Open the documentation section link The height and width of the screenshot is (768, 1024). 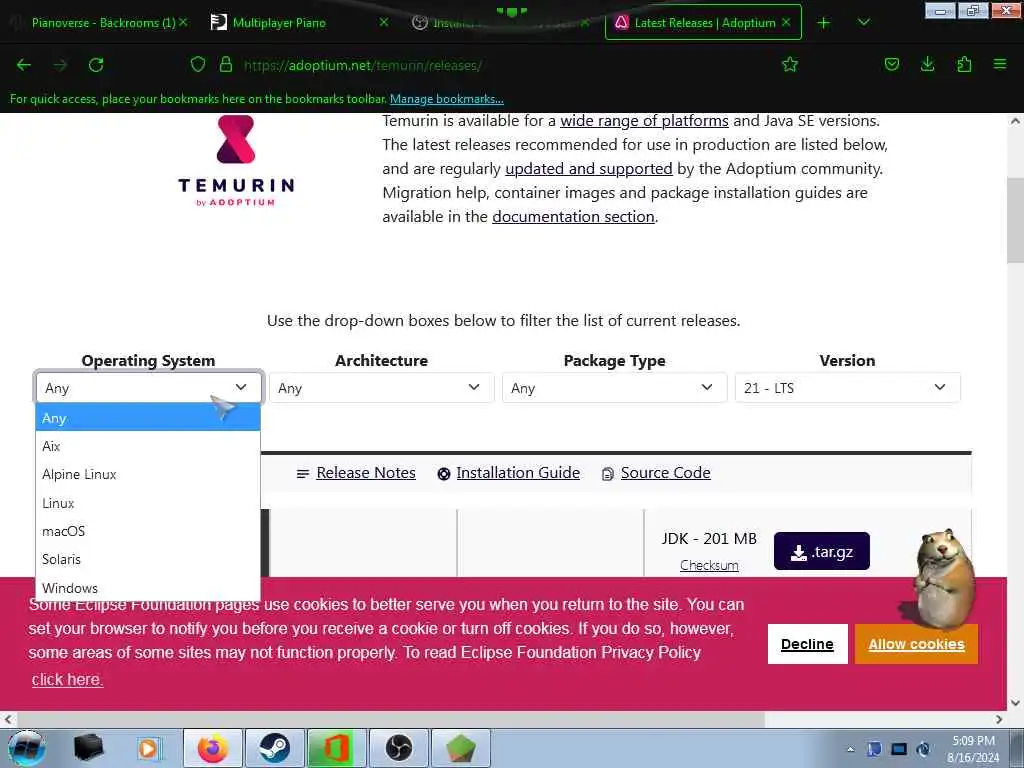tap(573, 217)
